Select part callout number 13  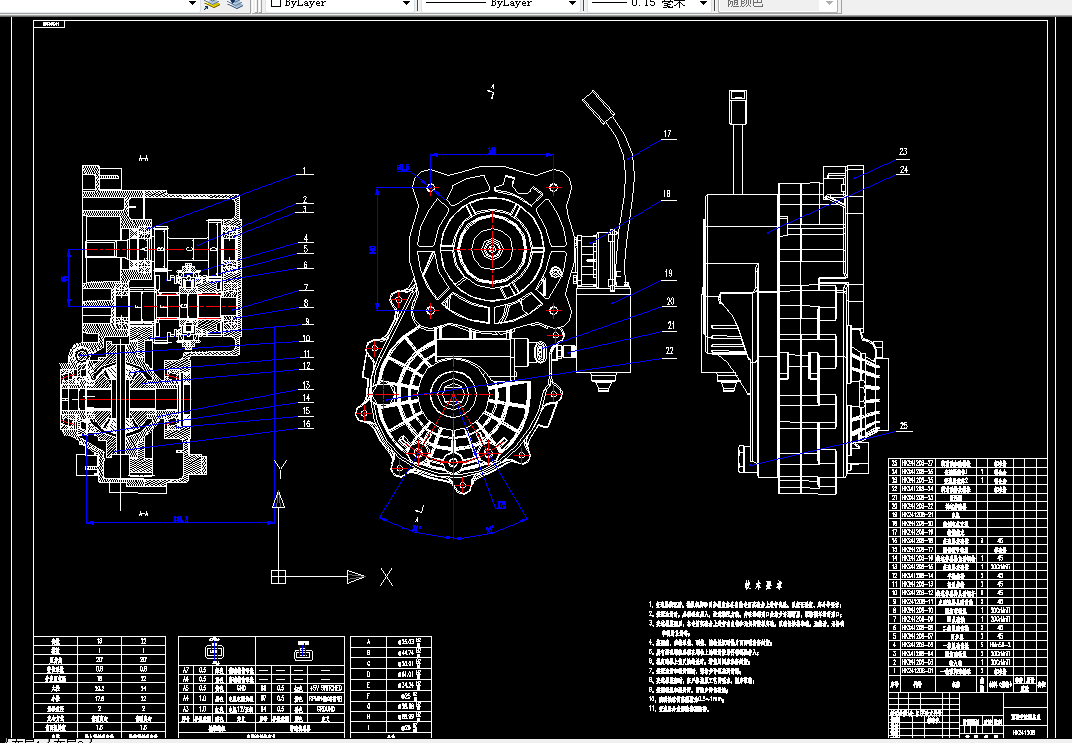pos(307,386)
